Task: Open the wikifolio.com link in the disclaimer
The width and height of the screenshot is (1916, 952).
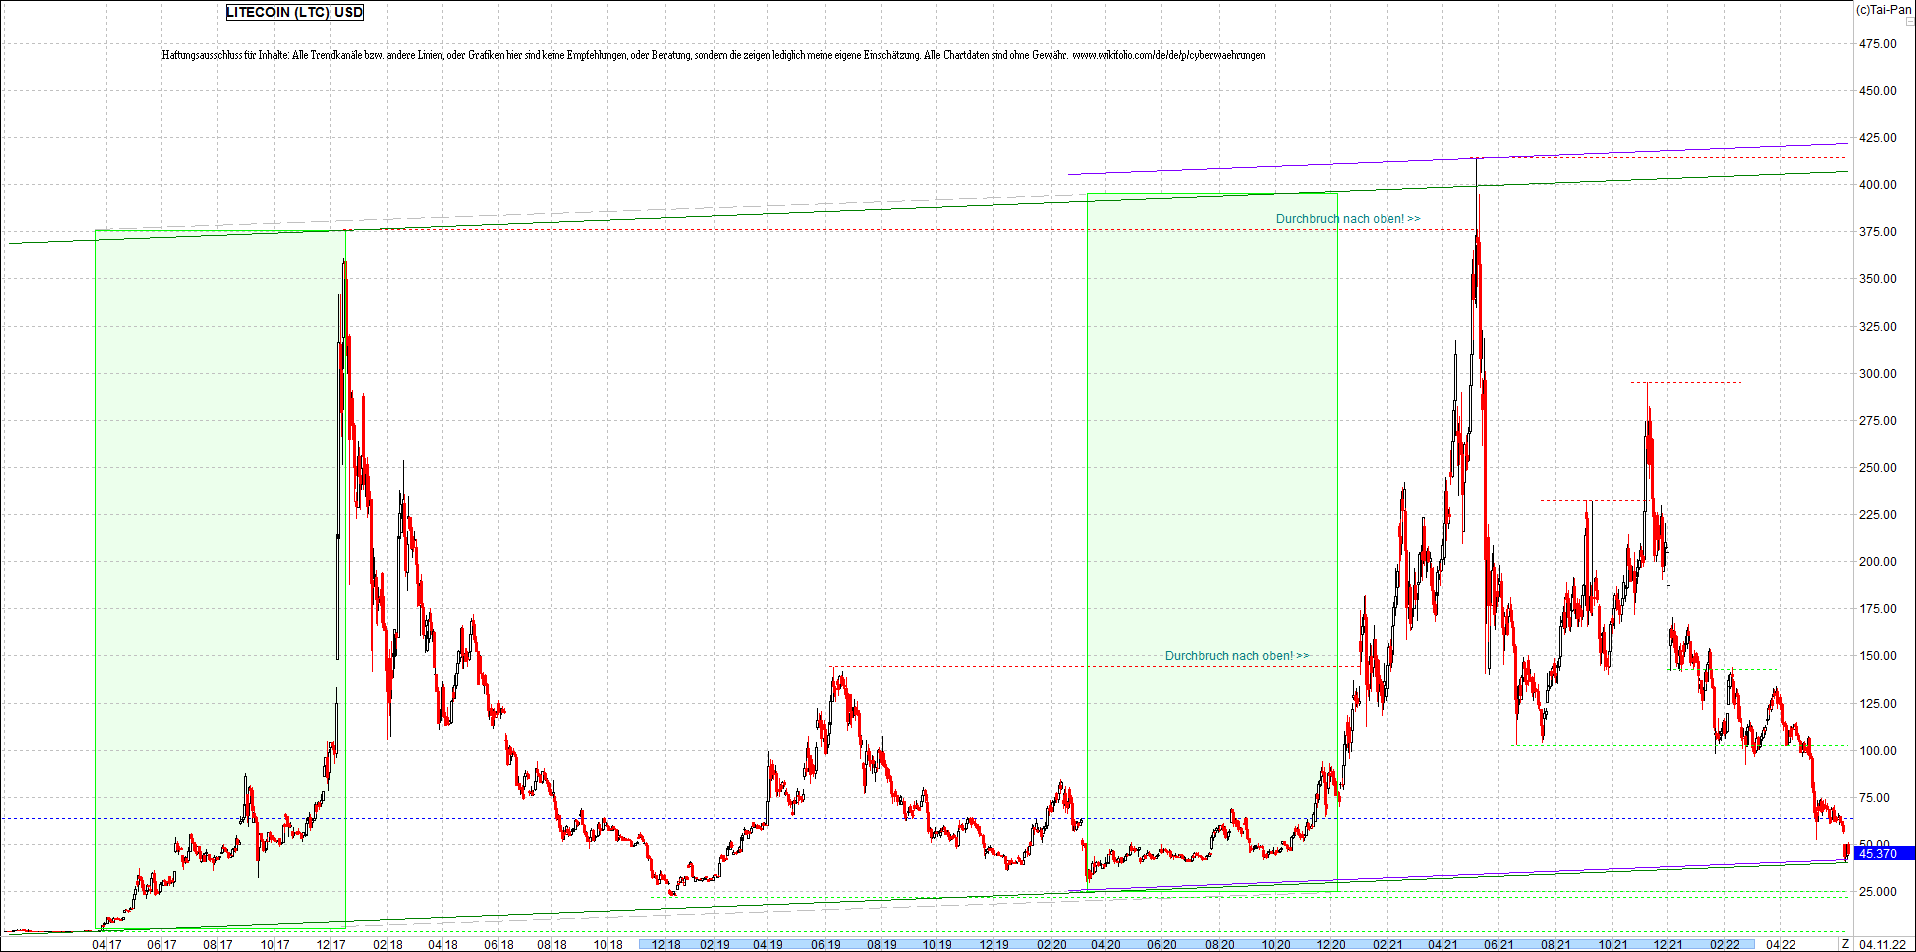Action: 1169,55
